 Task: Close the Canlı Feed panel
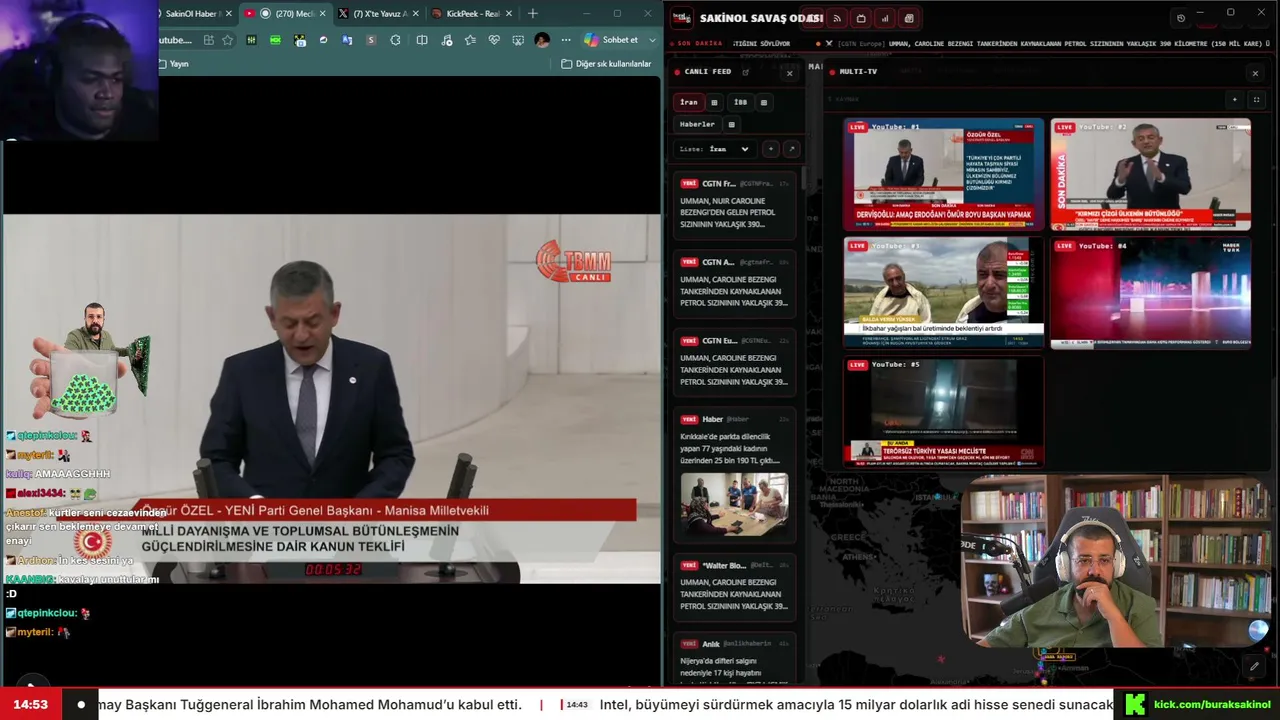789,73
